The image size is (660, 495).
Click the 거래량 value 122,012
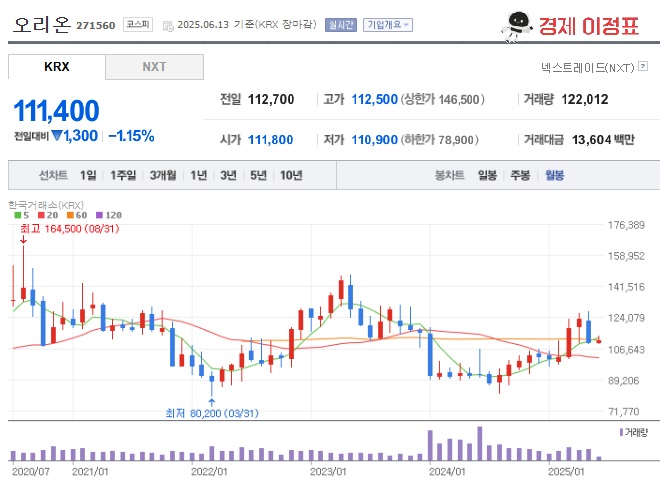point(585,99)
